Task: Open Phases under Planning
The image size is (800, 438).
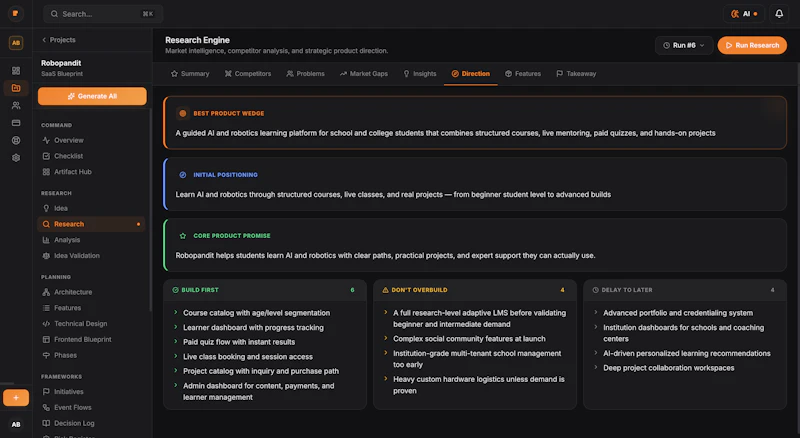Action: (x=92, y=355)
